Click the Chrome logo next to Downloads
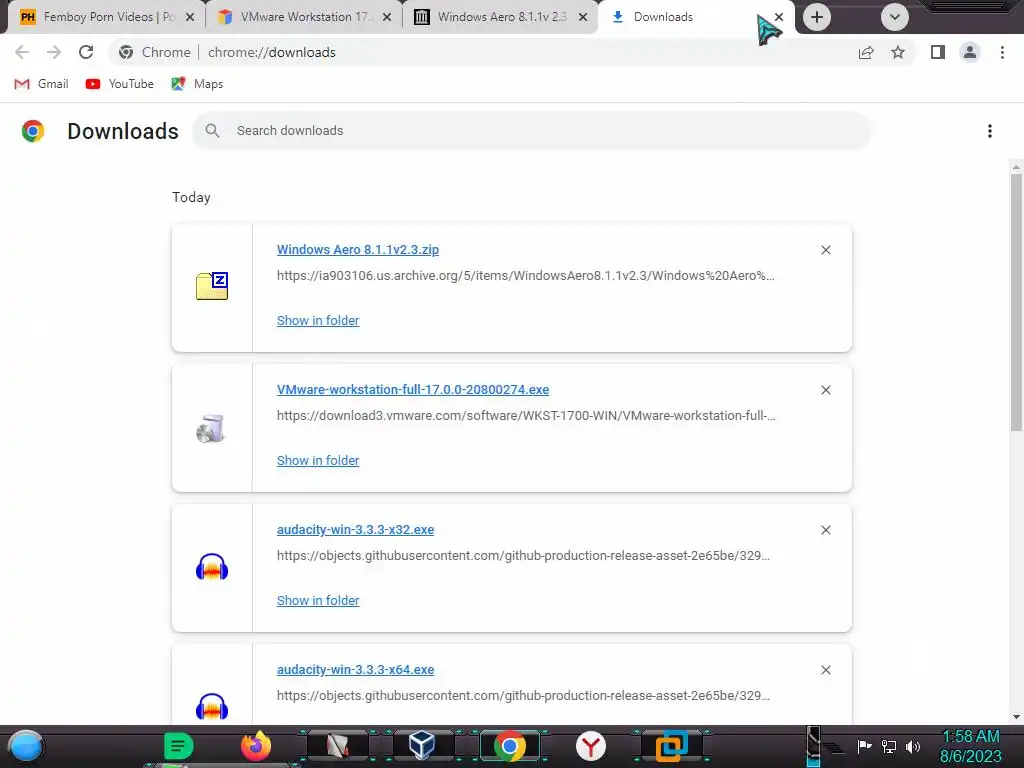The image size is (1024, 768). tap(33, 131)
